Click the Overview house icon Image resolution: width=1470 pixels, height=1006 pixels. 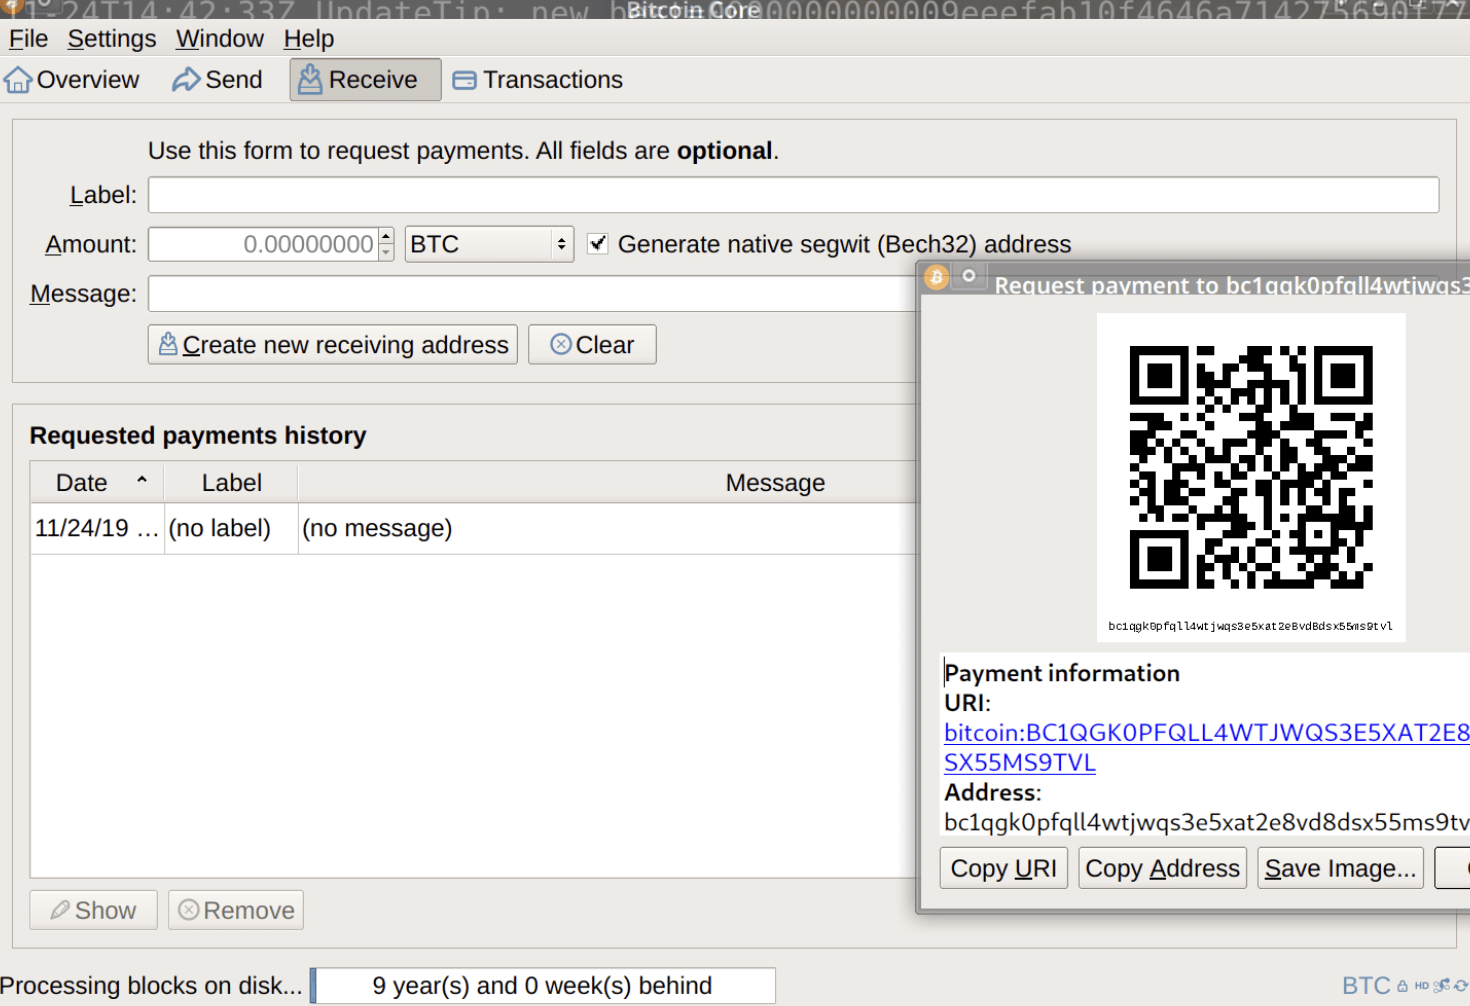18,80
